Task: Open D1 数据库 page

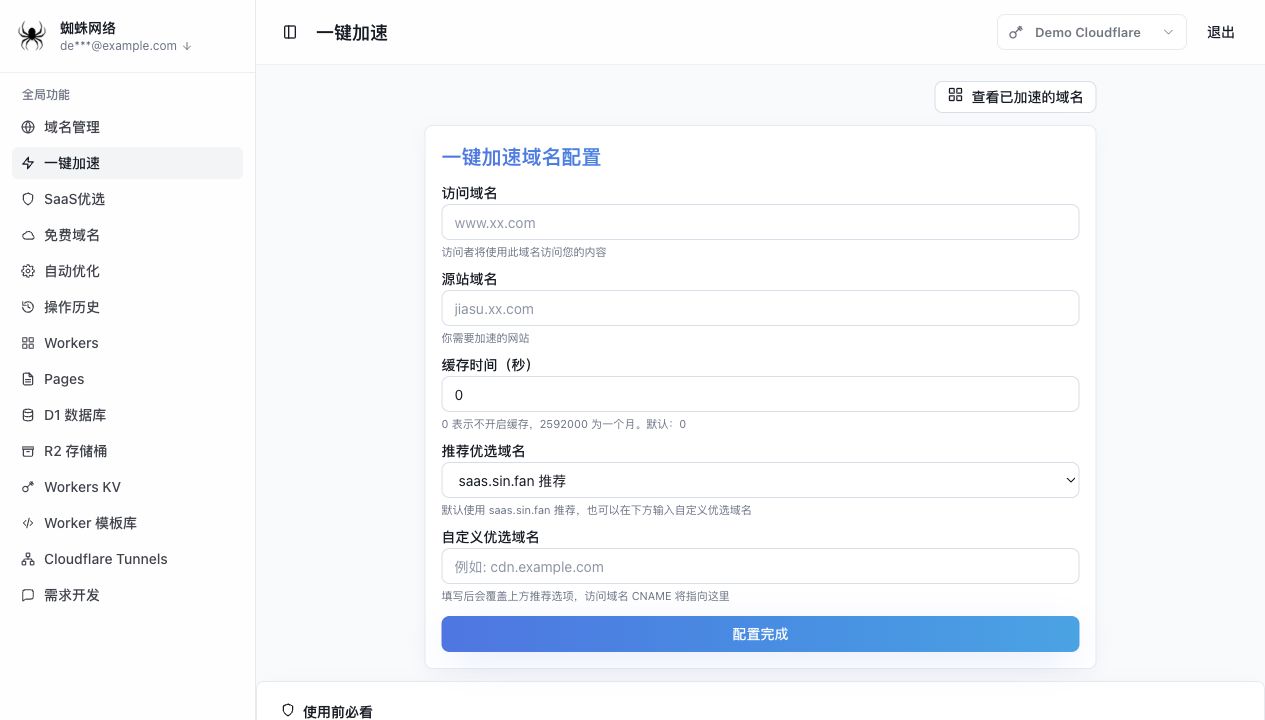Action: 127,415
